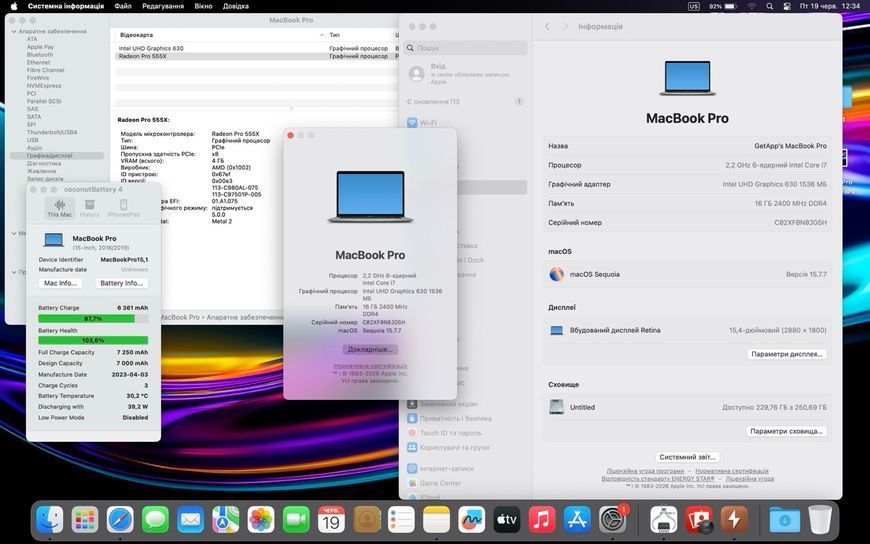Open Freeform from the Dock
Image resolution: width=870 pixels, height=544 pixels.
click(x=472, y=520)
